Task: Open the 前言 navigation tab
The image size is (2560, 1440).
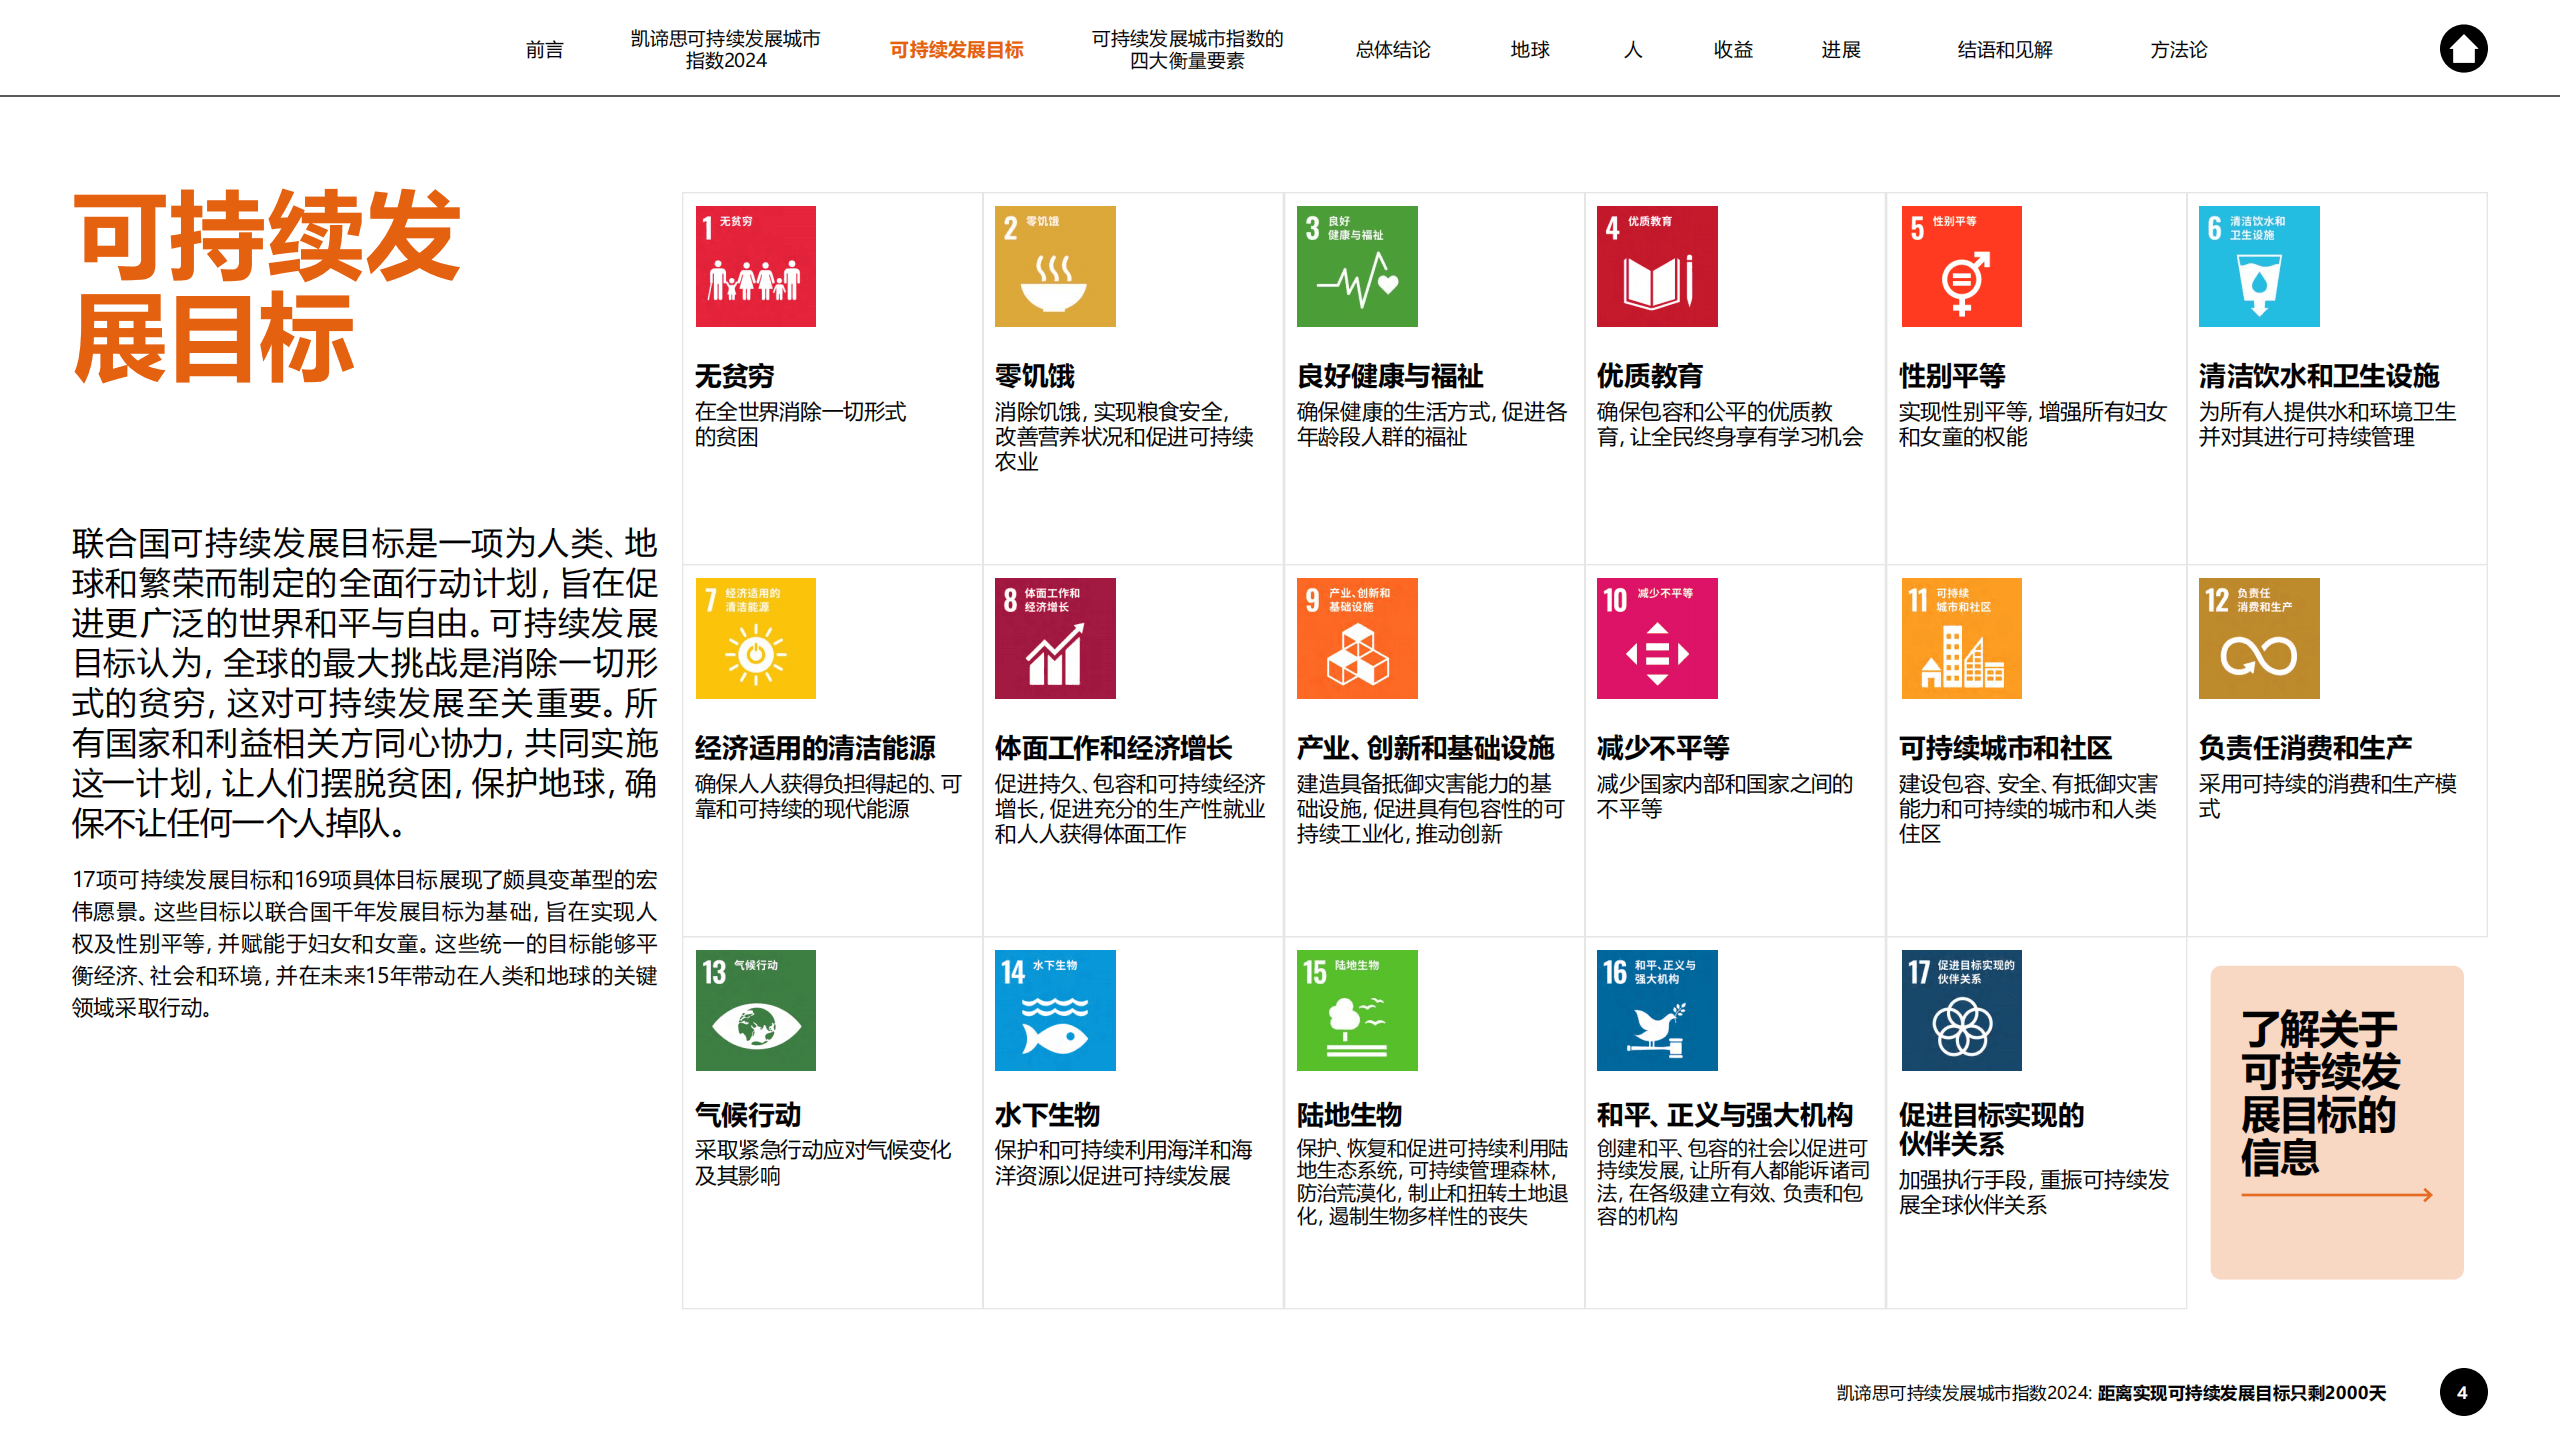Action: [x=545, y=49]
